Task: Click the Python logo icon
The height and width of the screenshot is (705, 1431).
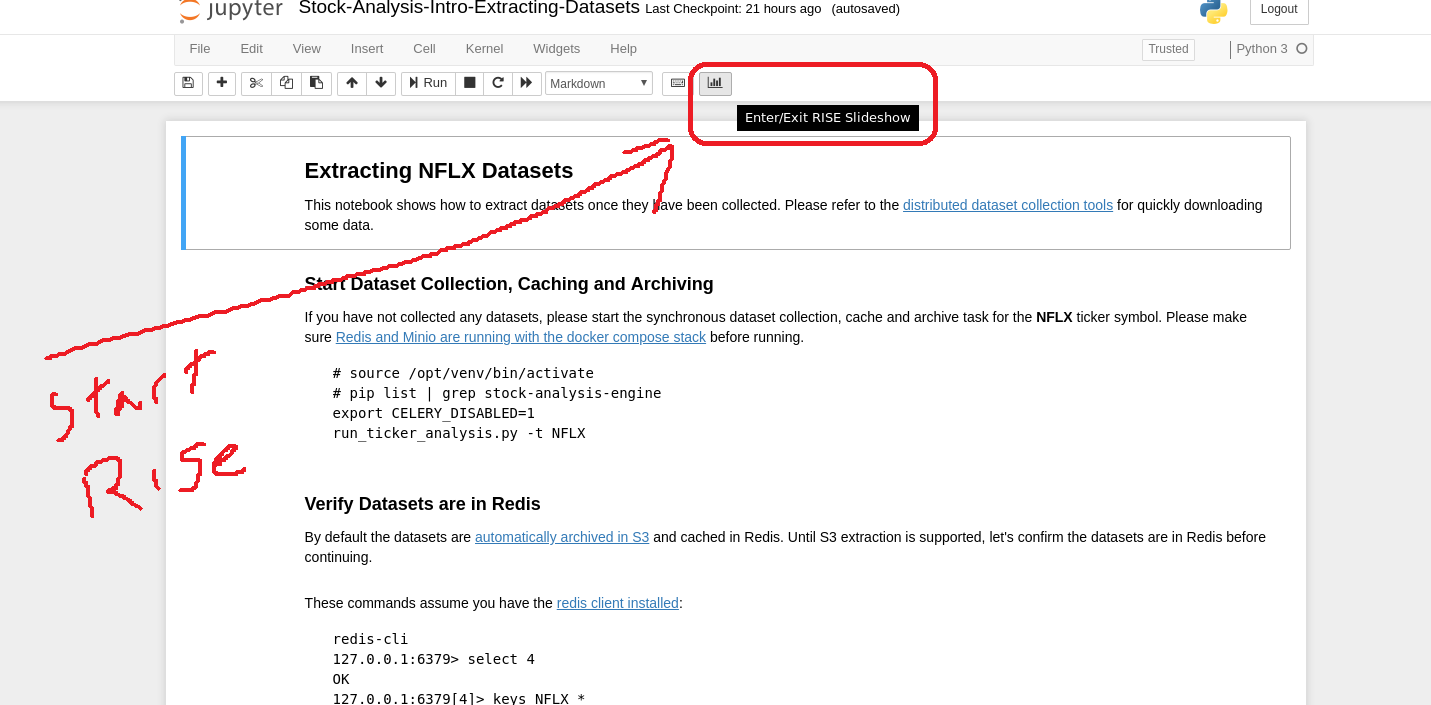Action: click(1213, 10)
